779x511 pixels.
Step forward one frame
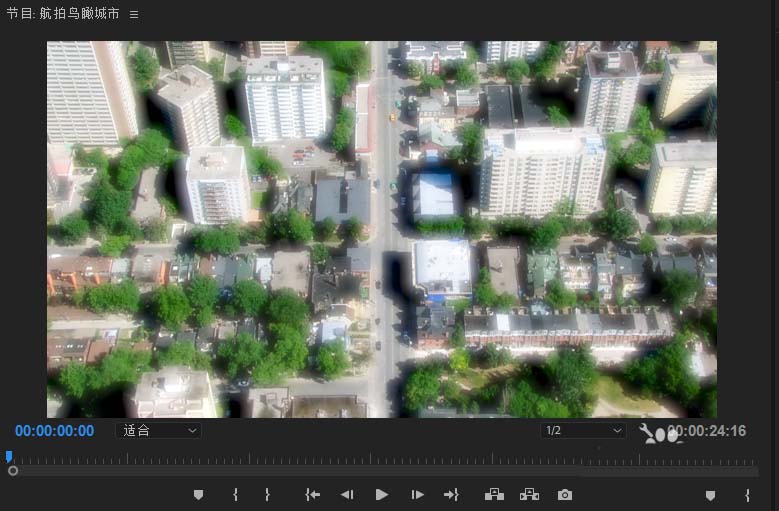pos(417,495)
